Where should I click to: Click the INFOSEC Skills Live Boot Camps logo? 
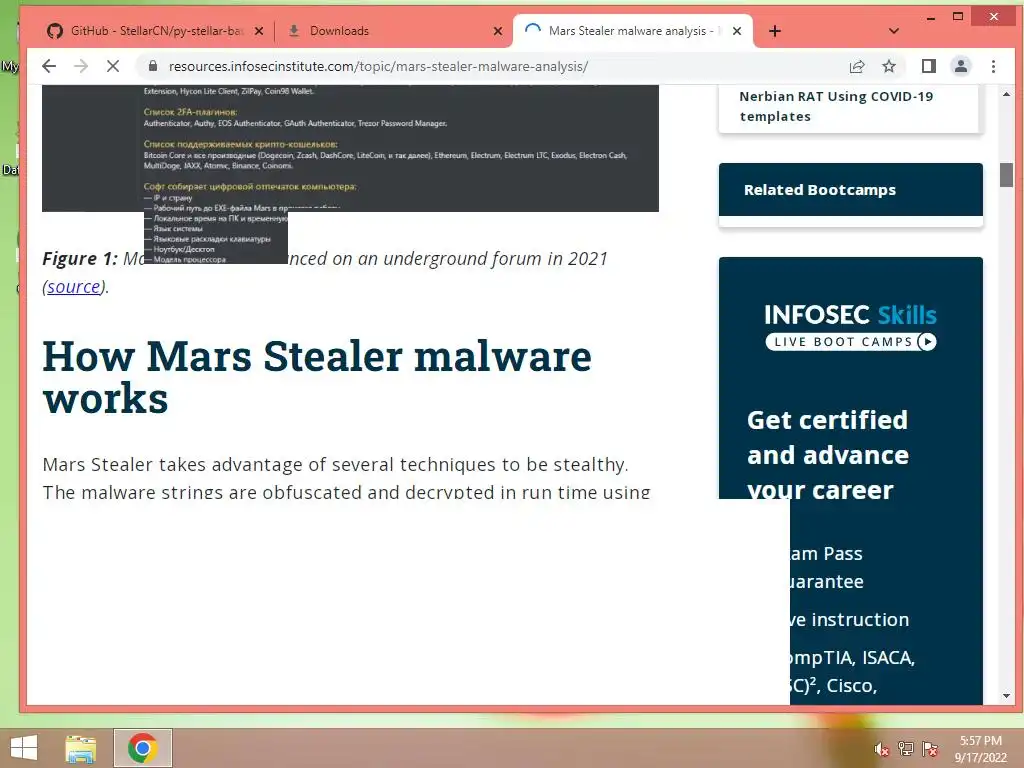pos(850,327)
